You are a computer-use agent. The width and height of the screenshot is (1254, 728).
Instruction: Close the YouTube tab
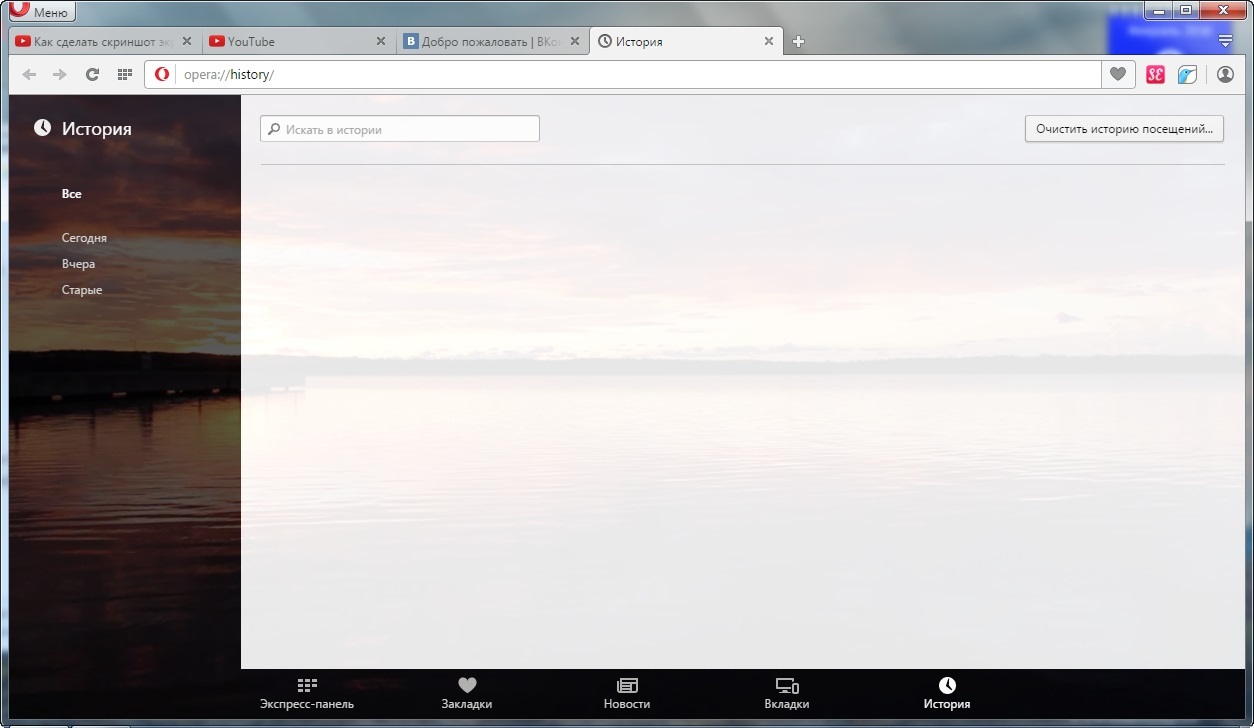tap(380, 42)
